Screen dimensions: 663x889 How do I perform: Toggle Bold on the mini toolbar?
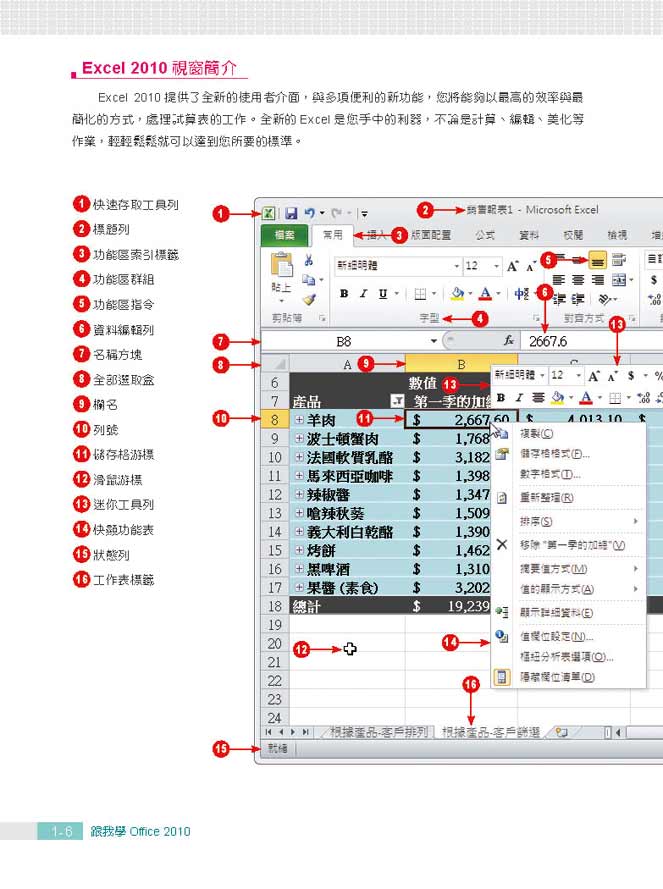(501, 398)
